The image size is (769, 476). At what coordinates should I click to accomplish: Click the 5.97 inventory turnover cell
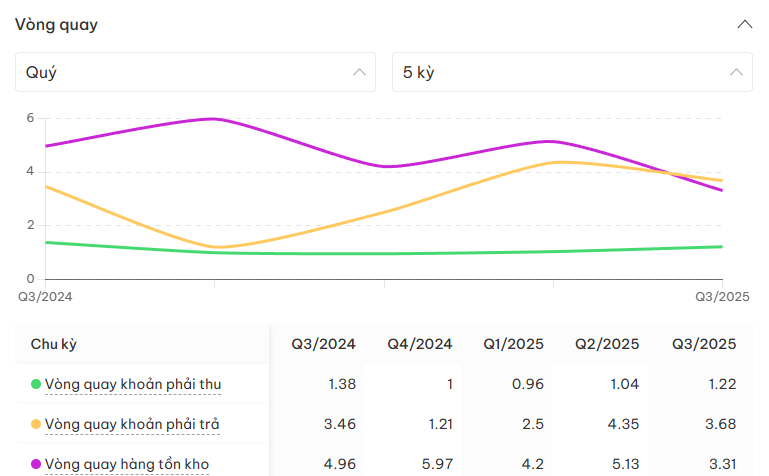437,464
